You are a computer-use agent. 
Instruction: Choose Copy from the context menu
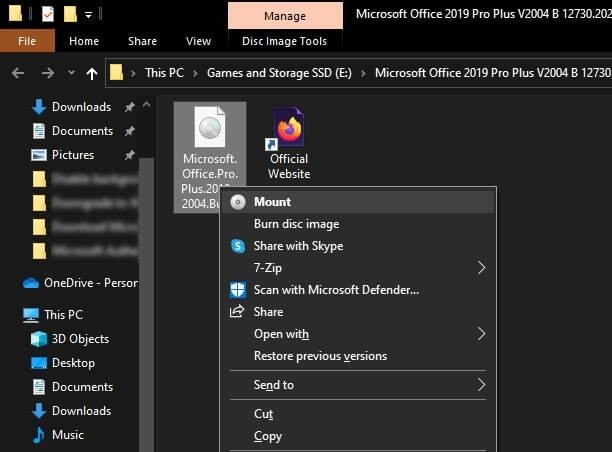[x=358, y=436]
